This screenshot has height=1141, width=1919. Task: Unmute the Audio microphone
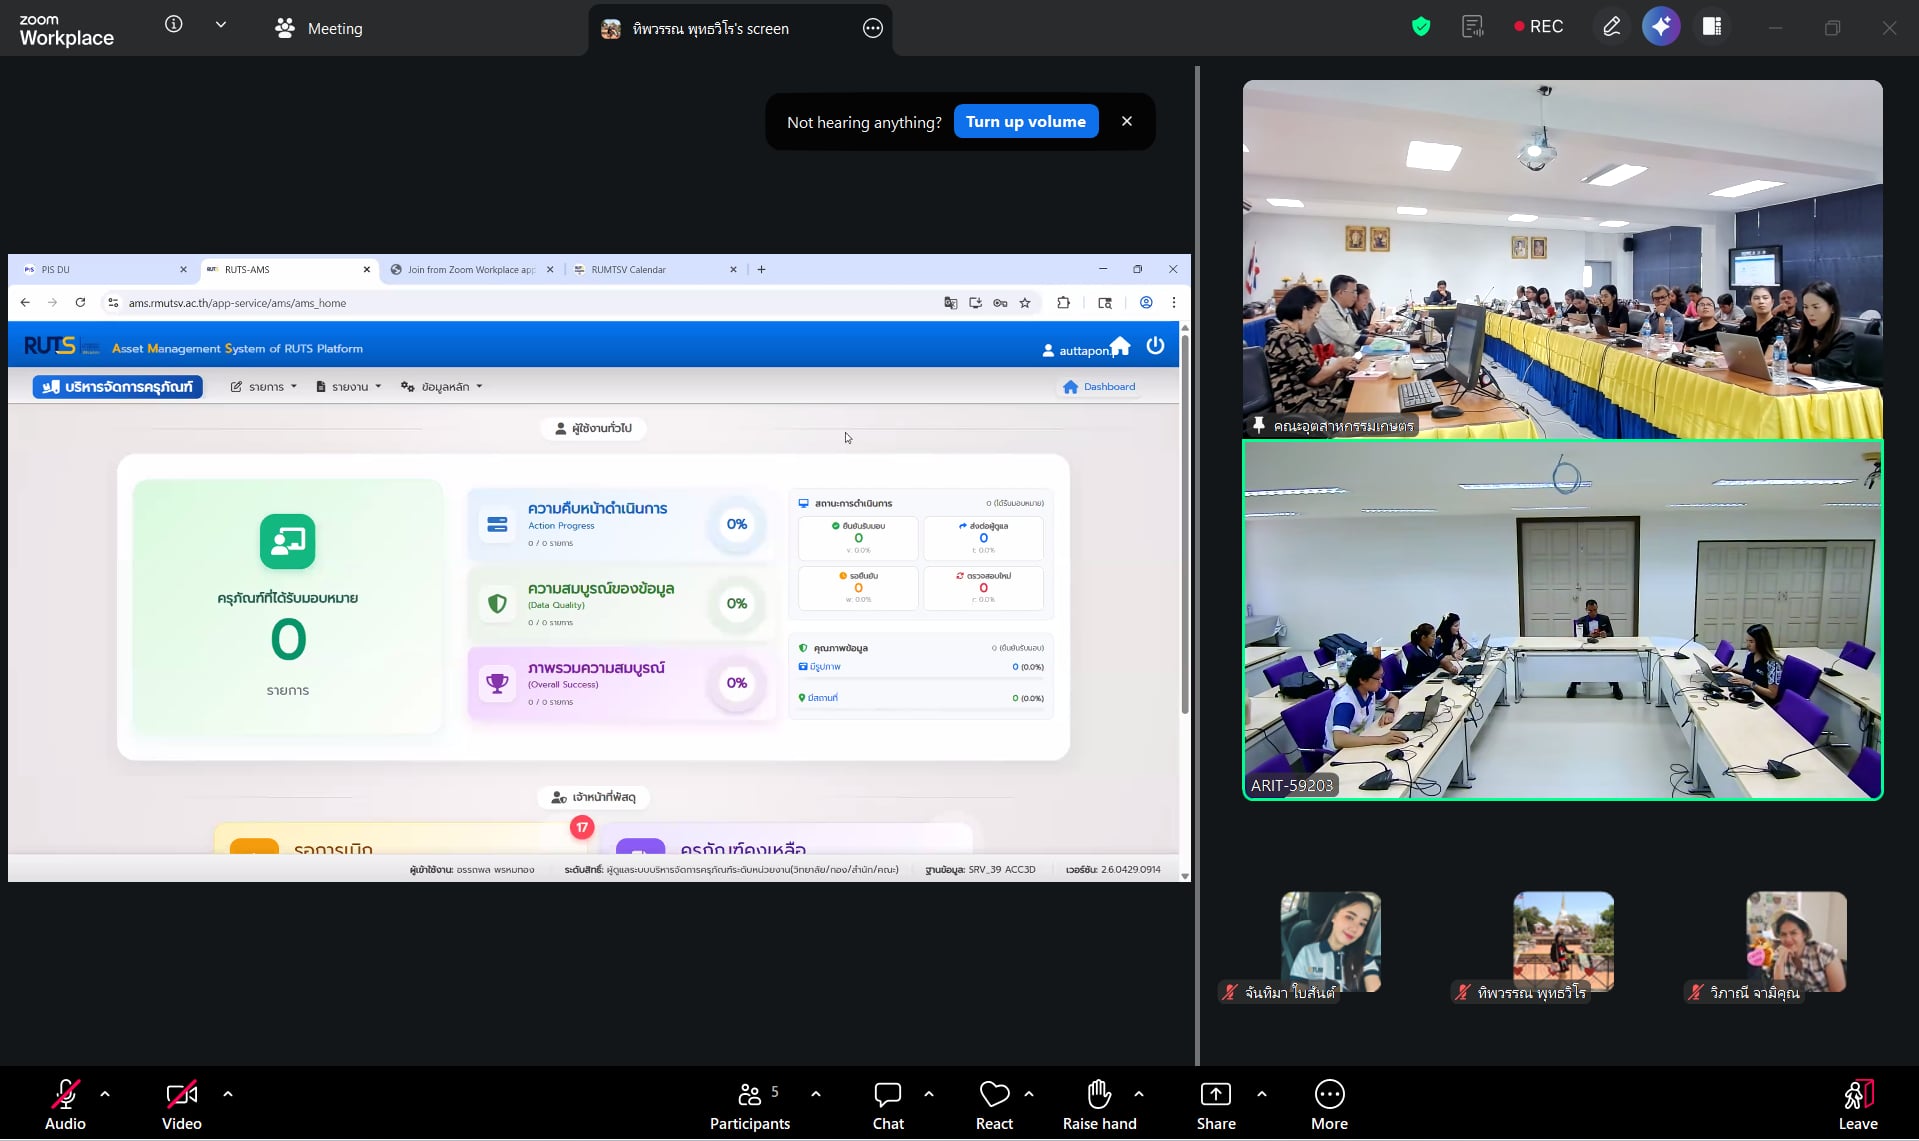[65, 1105]
